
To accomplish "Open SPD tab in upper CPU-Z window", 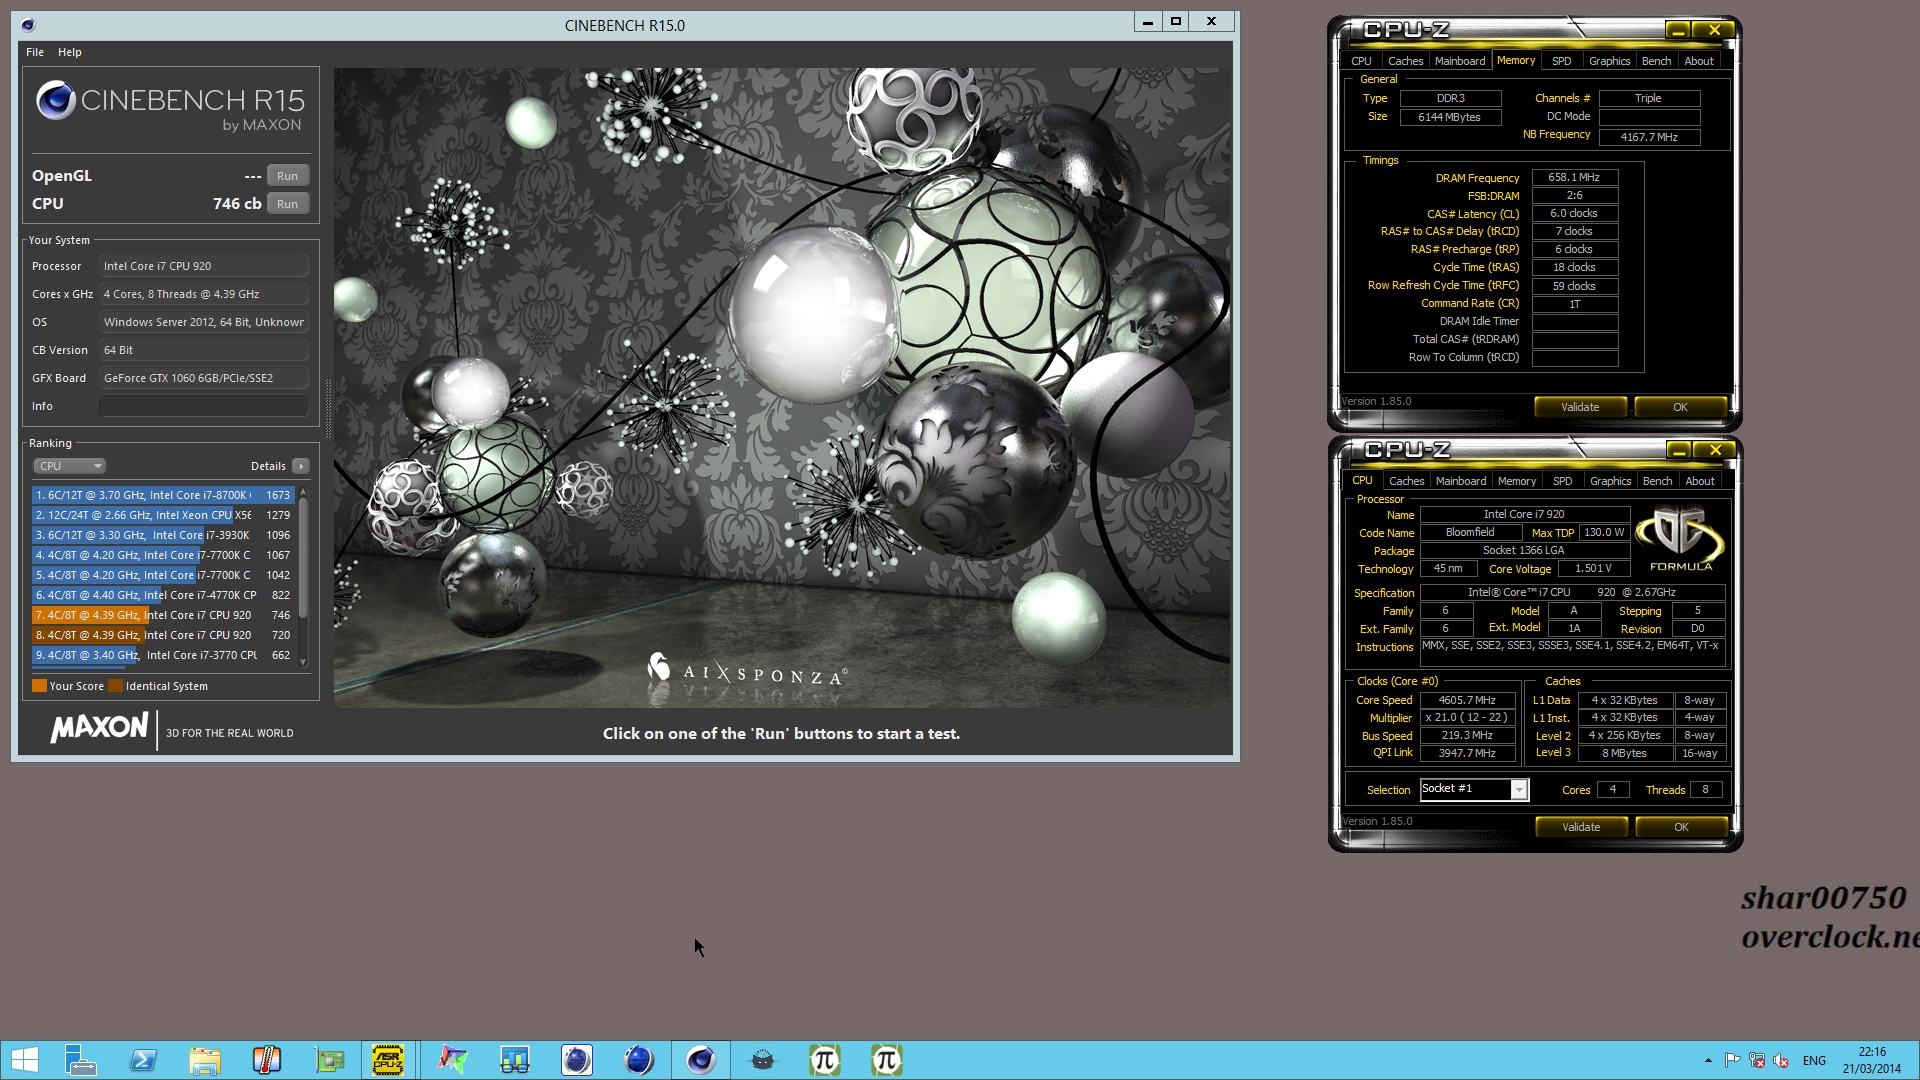I will (x=1561, y=61).
